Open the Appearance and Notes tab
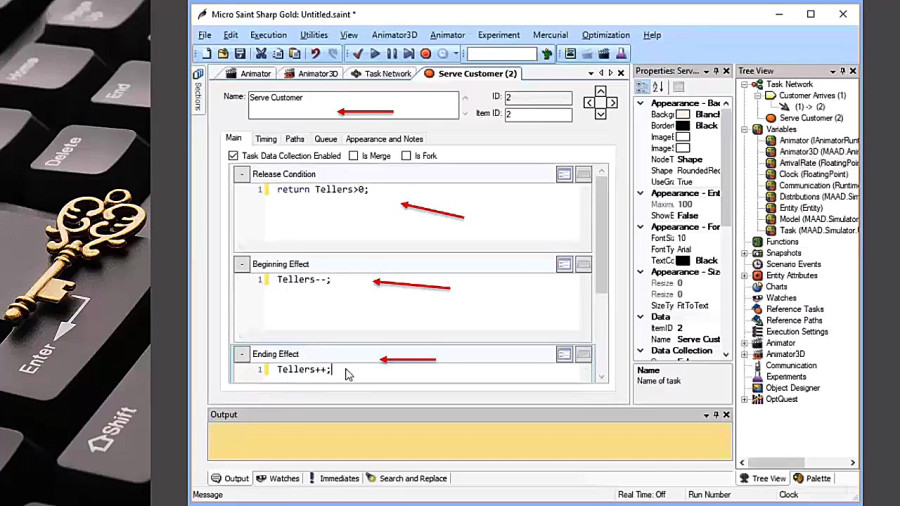Screen dimensions: 900x506 [384, 139]
